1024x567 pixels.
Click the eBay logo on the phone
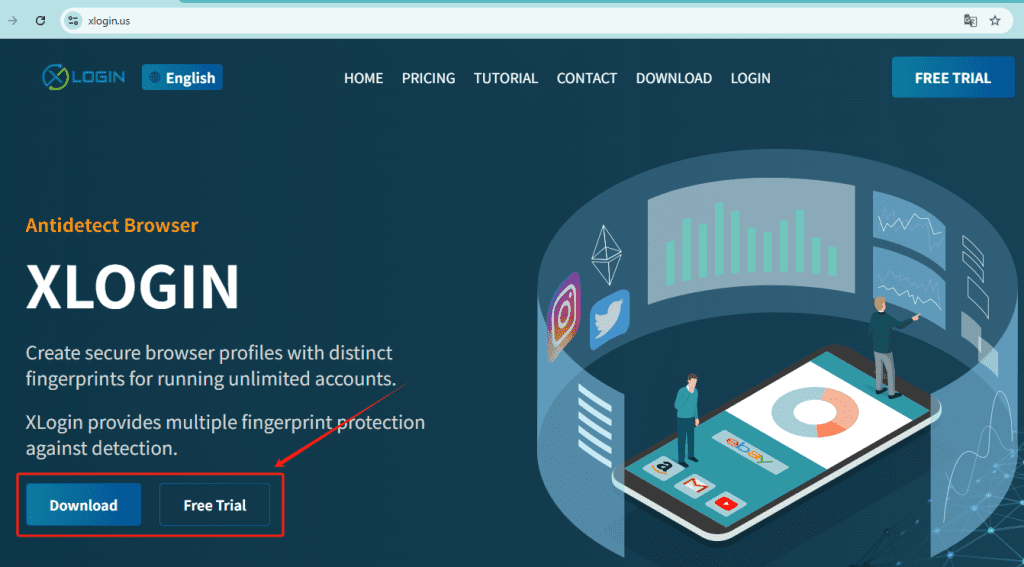pos(751,451)
